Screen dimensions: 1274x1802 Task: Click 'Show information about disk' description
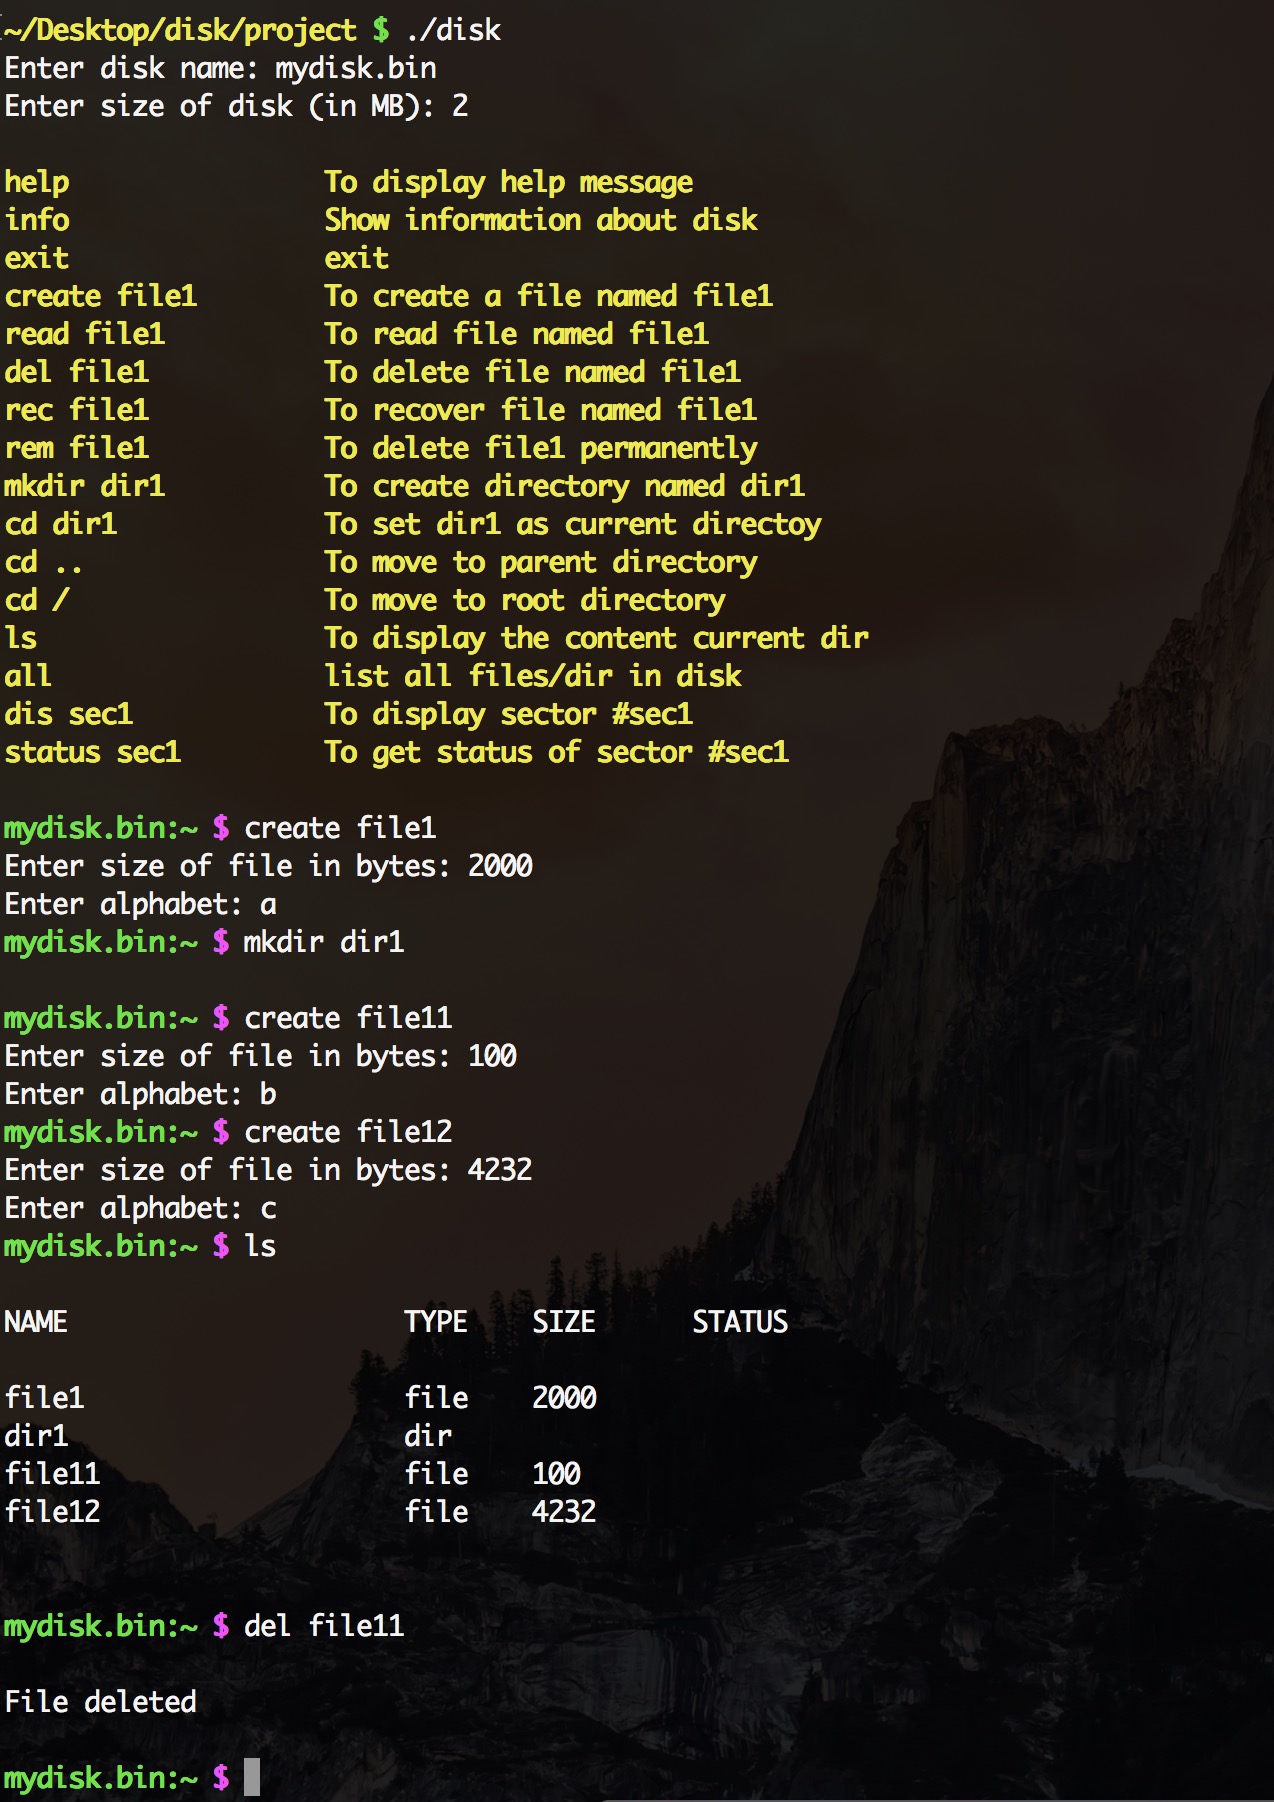541,220
